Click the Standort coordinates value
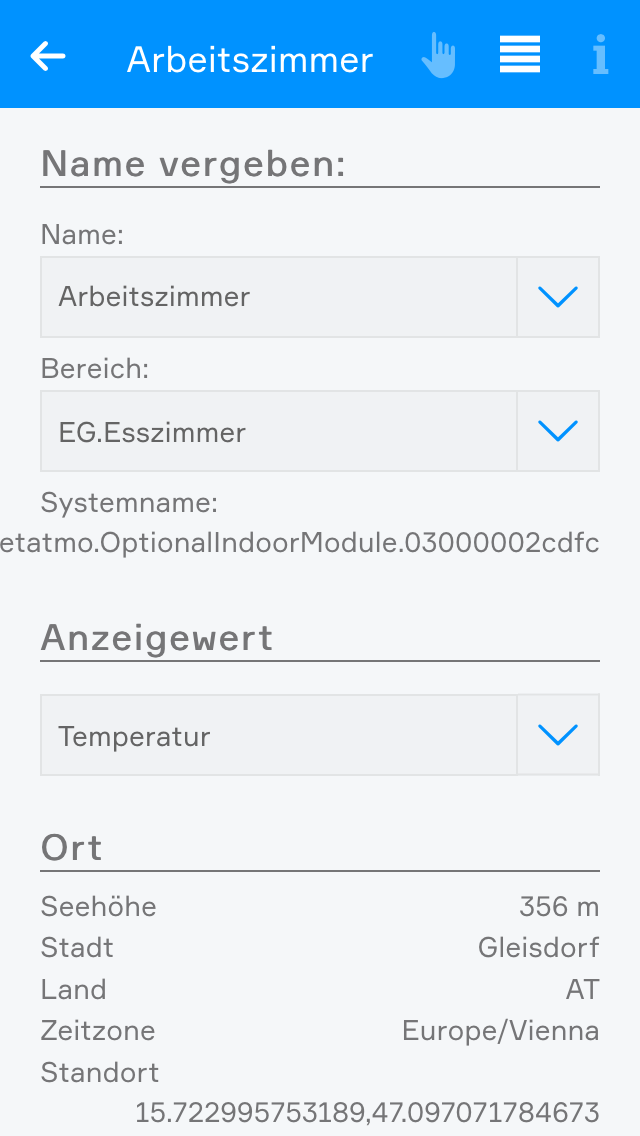Screen dimensions: 640x1136 coord(367,1112)
